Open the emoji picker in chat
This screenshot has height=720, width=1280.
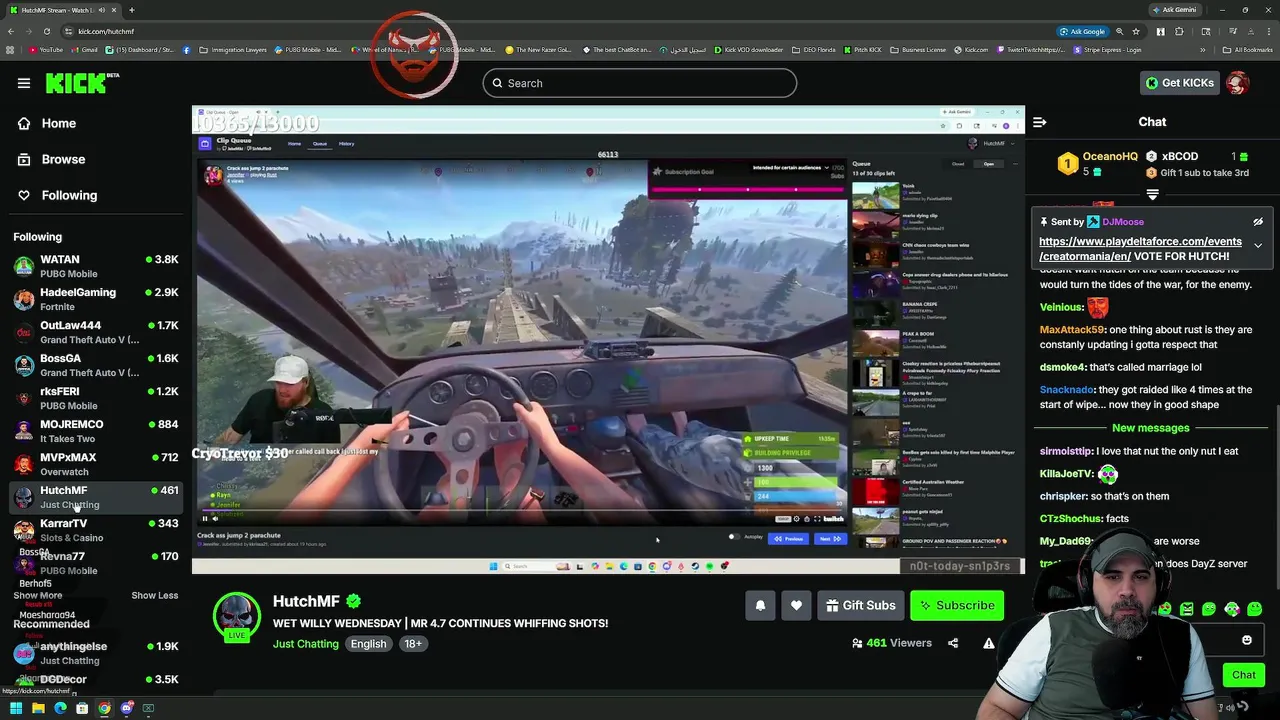click(x=1246, y=640)
